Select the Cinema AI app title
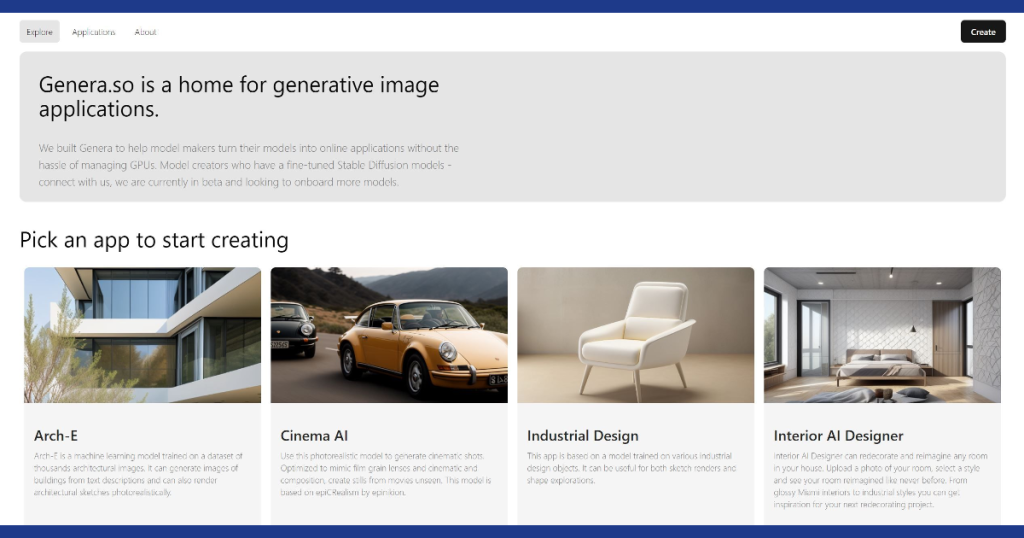Screen dimensions: 1024x538 tap(314, 435)
